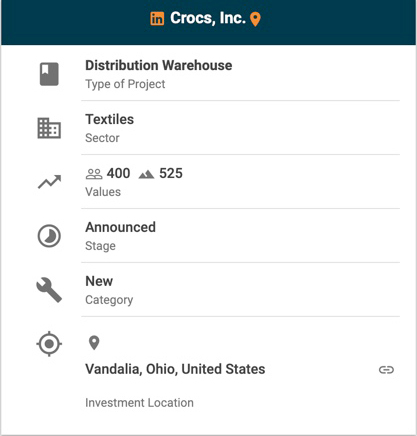Click the mountain icon next to 525
417x436 pixels.
click(146, 174)
